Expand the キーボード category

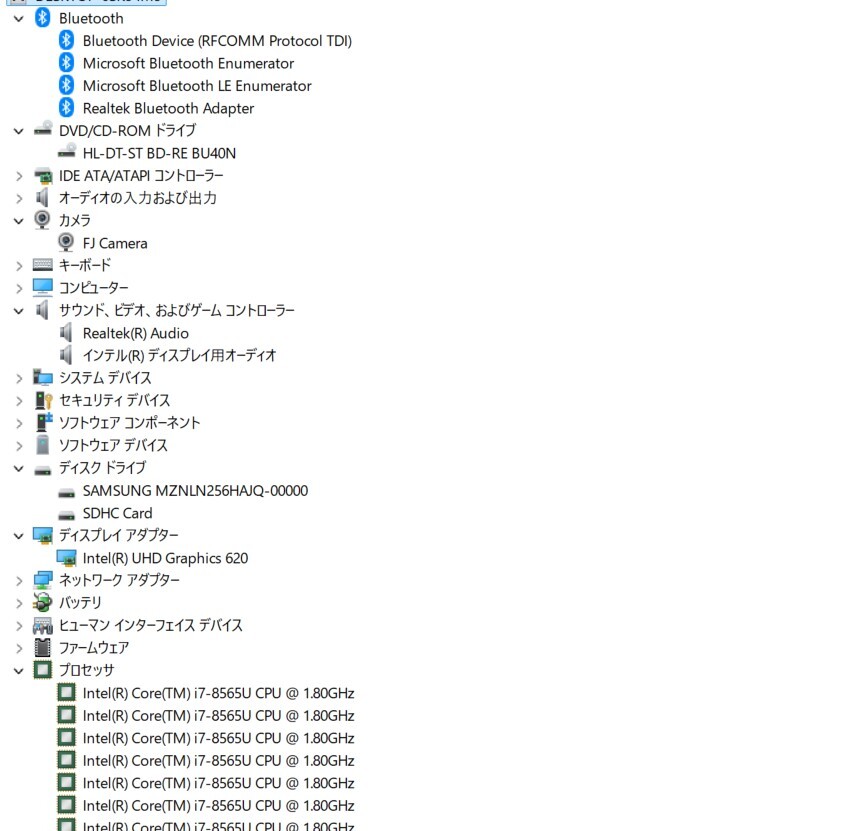(x=19, y=266)
